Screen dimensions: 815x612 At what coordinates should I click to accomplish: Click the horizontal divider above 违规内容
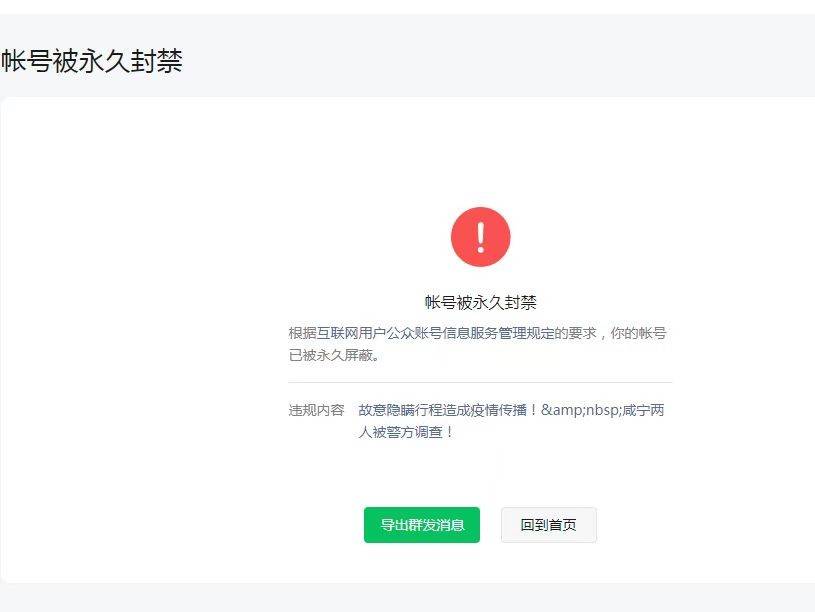tap(480, 383)
